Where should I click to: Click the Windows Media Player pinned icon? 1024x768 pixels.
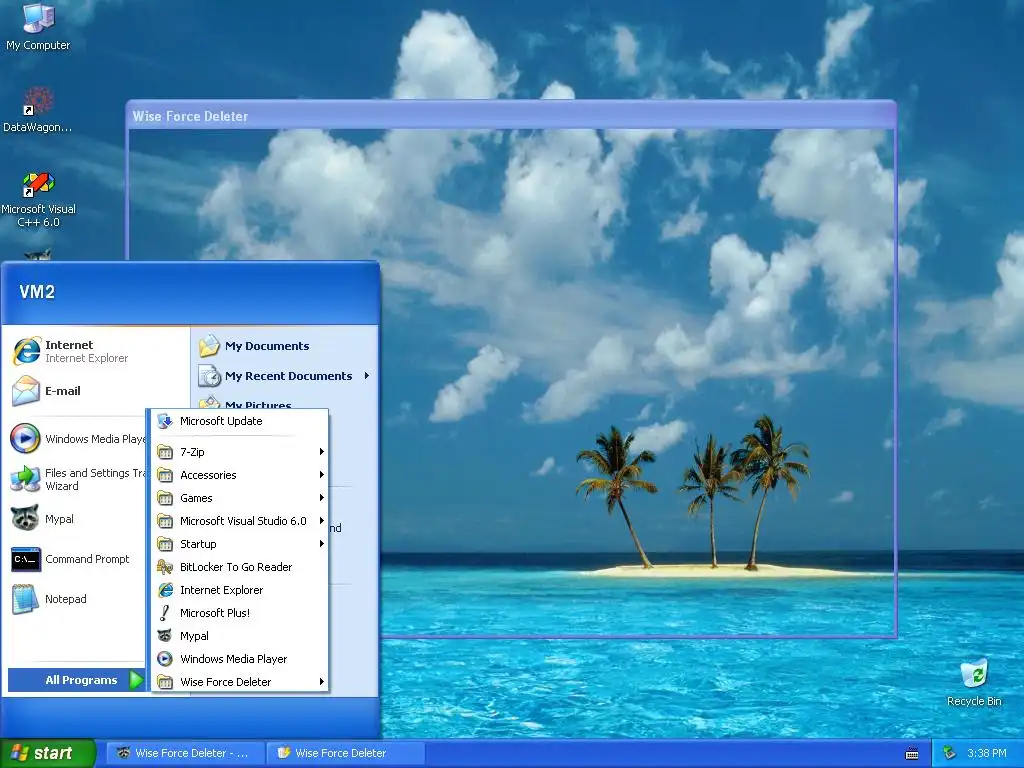coord(25,438)
